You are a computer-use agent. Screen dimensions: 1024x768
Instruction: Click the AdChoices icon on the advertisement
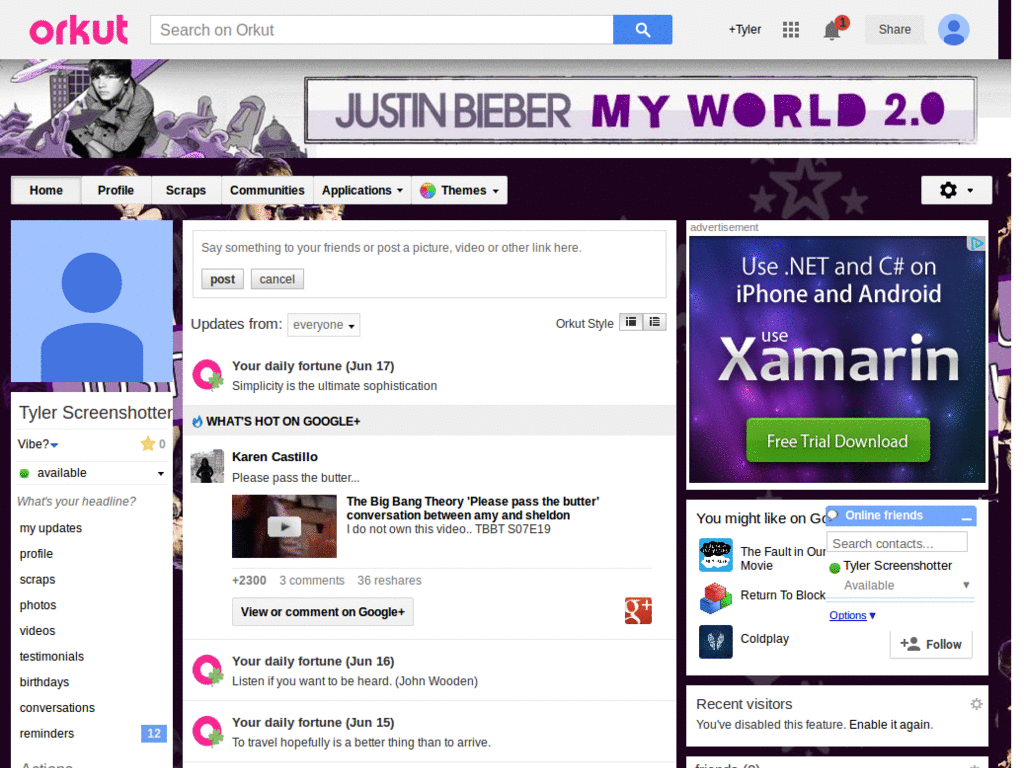pyautogui.click(x=976, y=244)
